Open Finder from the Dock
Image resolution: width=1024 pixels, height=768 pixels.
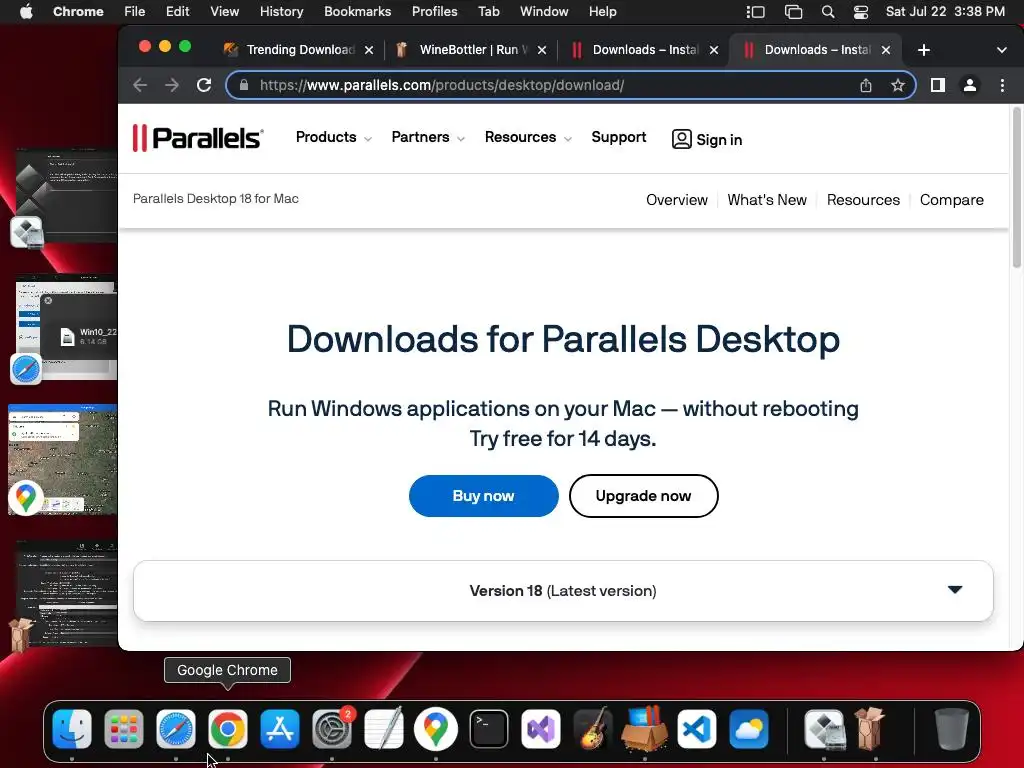click(x=71, y=728)
